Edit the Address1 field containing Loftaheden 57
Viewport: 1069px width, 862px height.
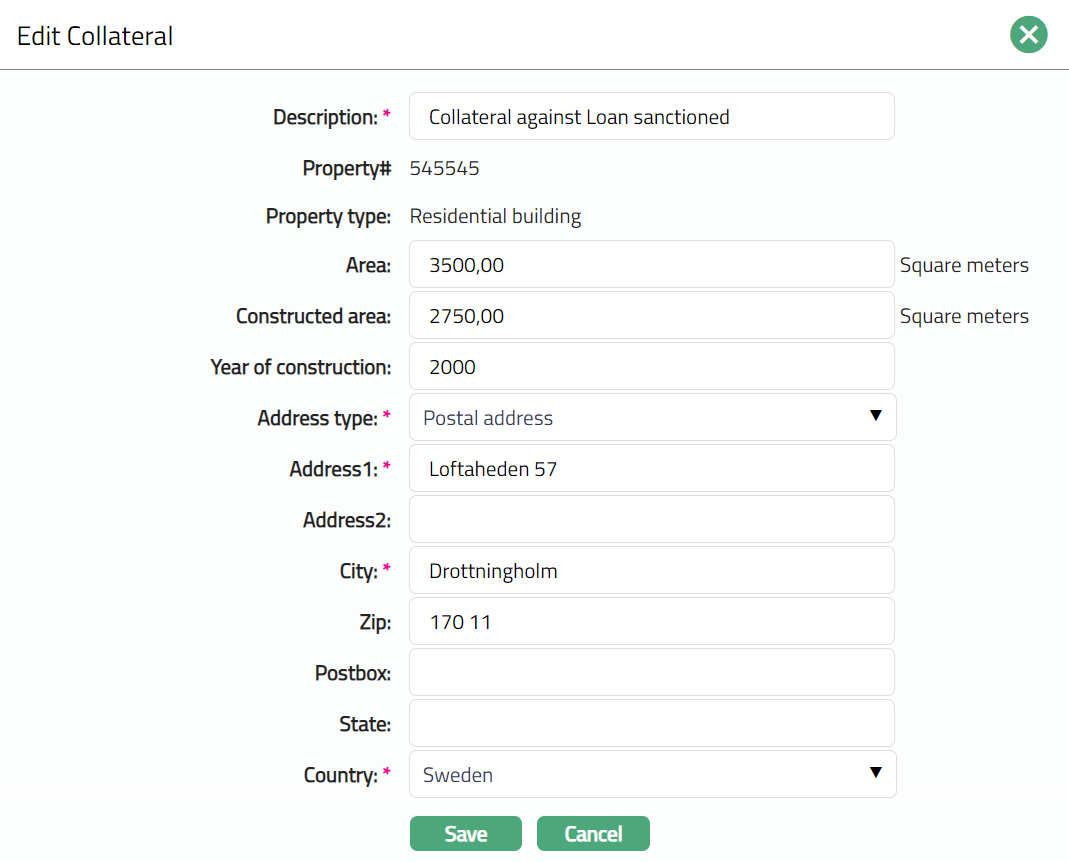point(651,469)
